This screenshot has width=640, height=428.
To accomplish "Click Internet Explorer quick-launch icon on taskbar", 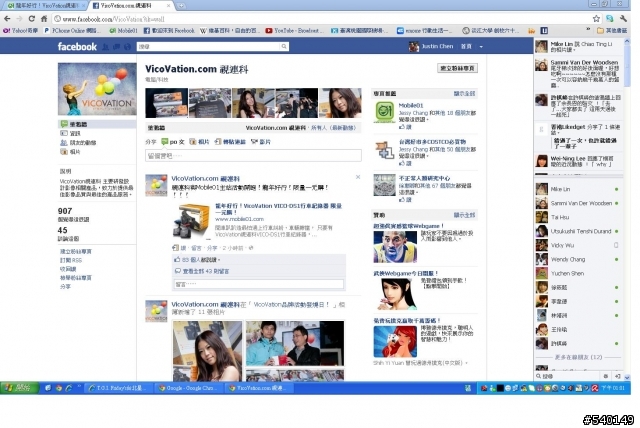I will click(69, 388).
